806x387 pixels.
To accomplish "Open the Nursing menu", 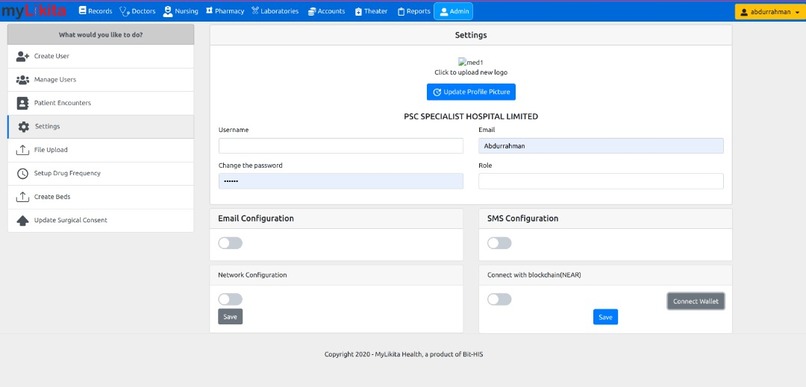I will [x=180, y=11].
